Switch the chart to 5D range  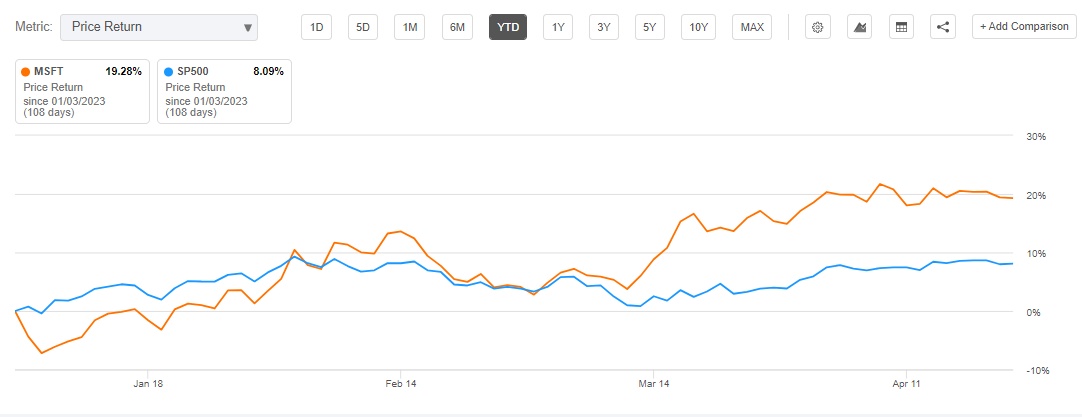click(x=363, y=27)
